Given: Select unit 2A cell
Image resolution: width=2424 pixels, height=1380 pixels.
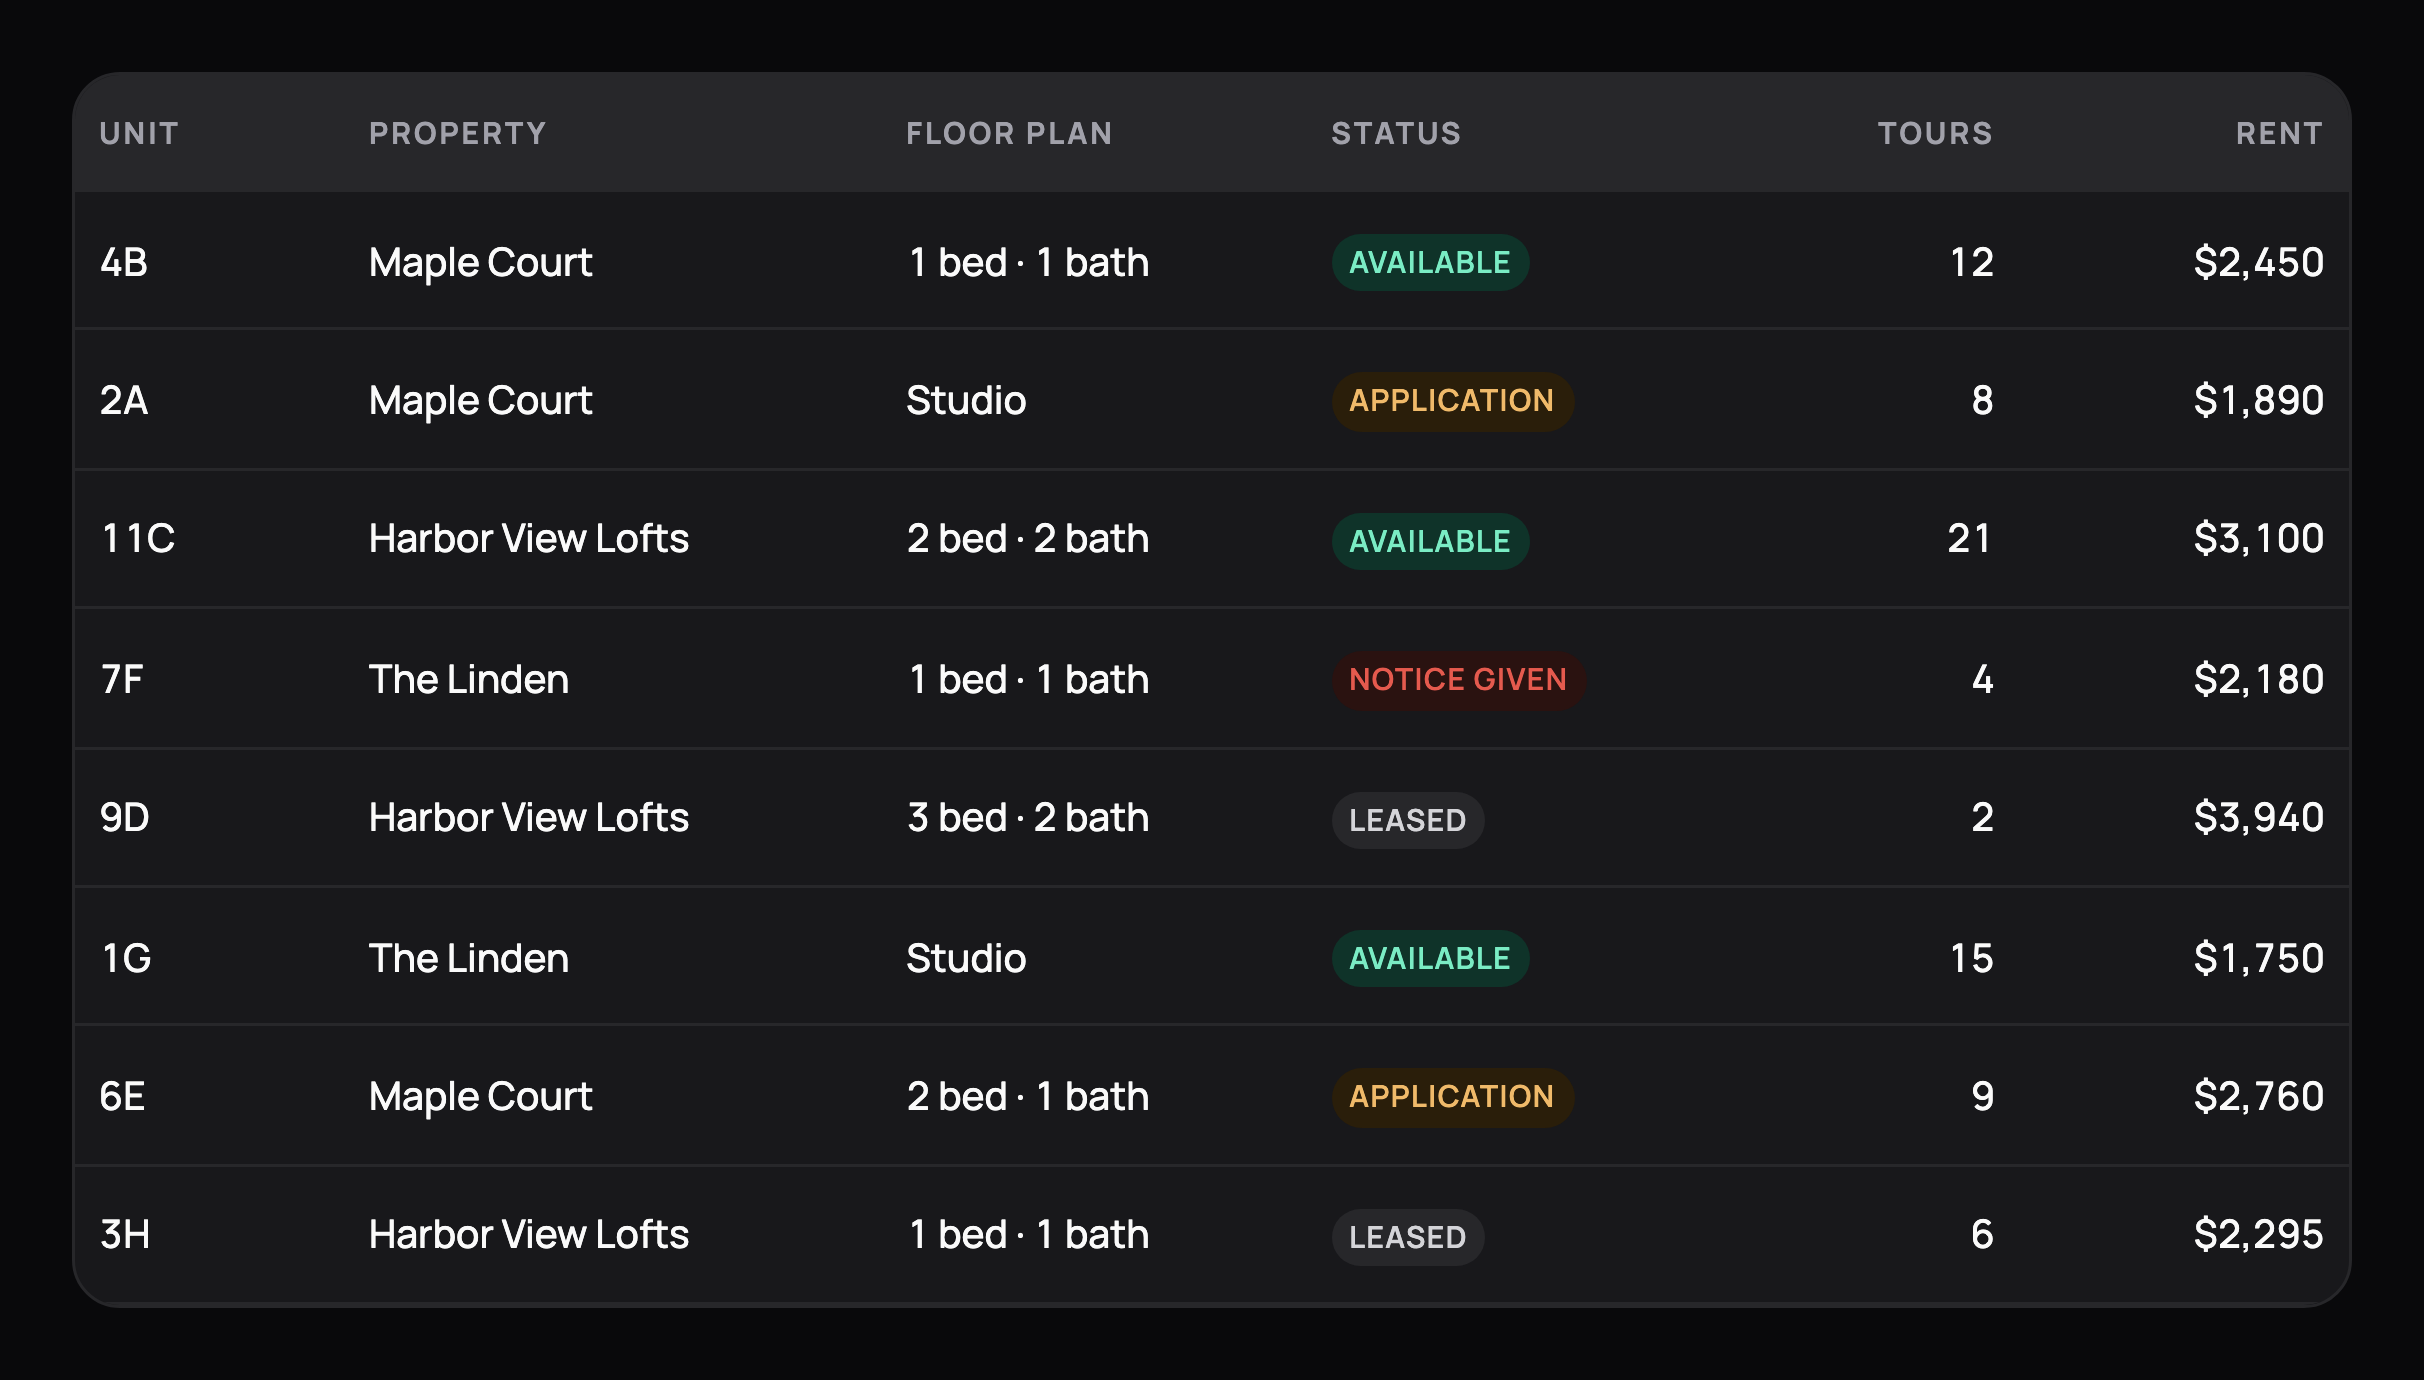Looking at the screenshot, I should click(124, 400).
